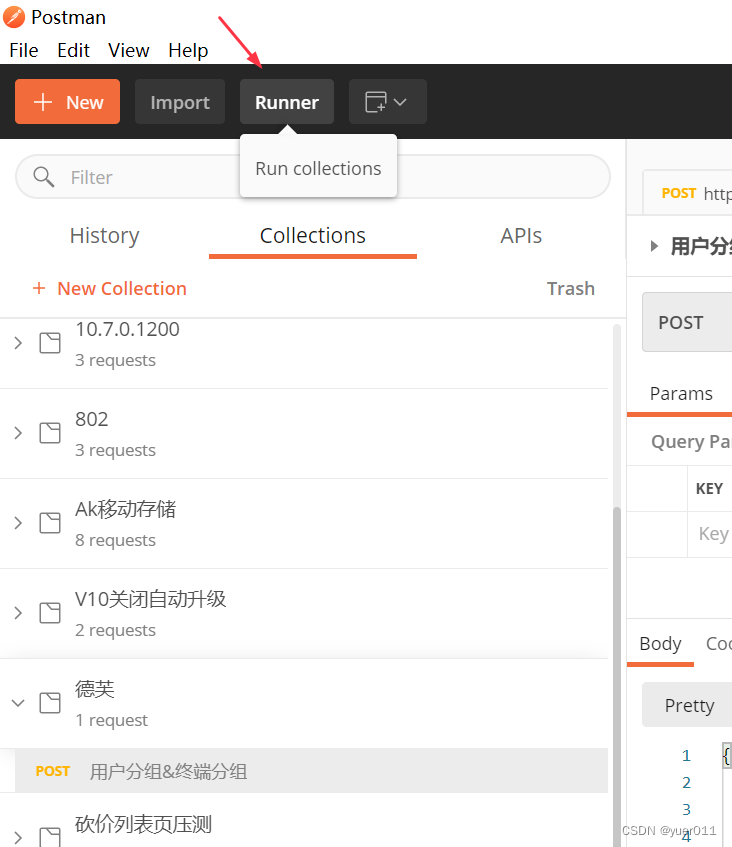
Task: Click the Runner button
Action: (x=287, y=102)
